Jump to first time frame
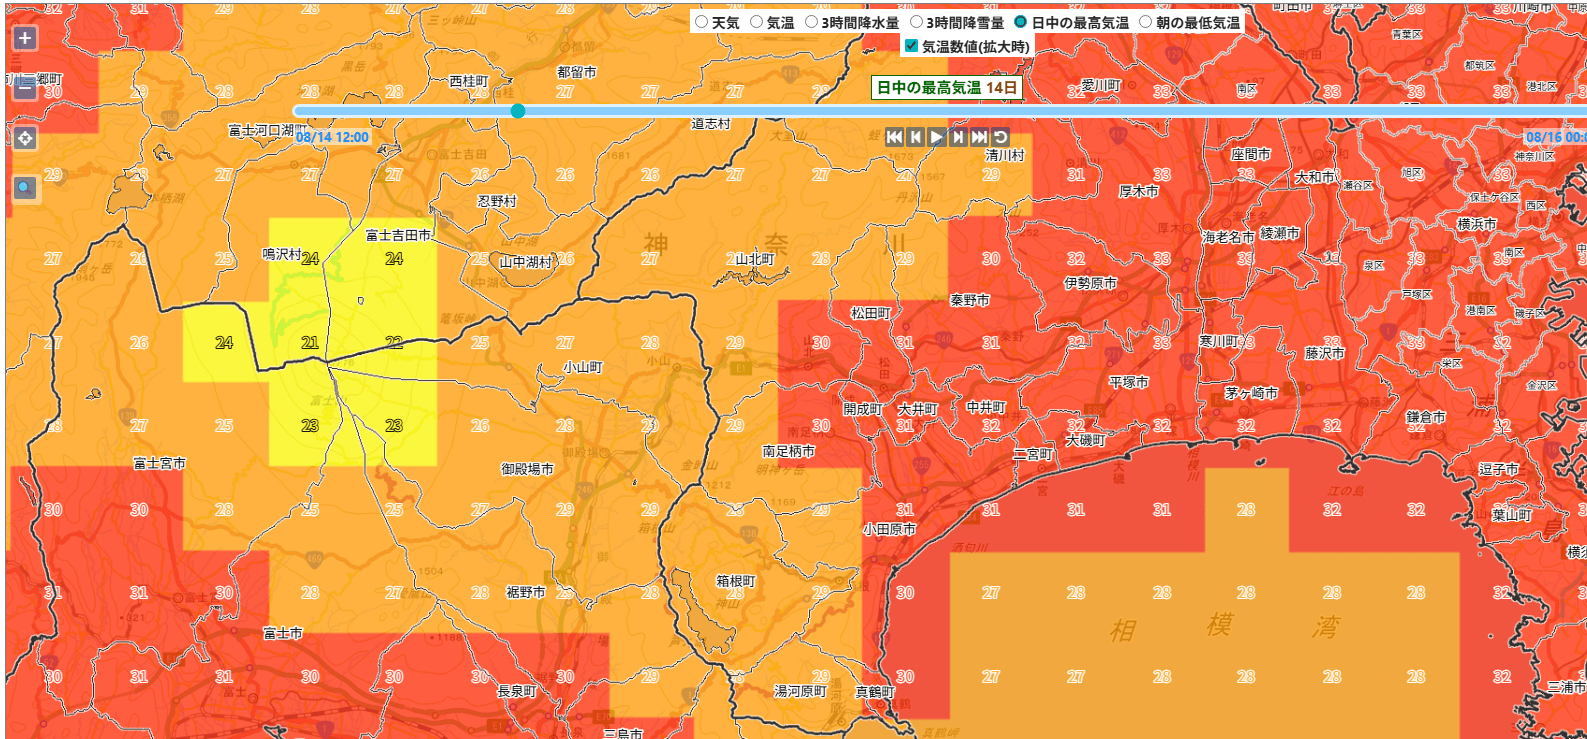This screenshot has width=1587, height=739. point(895,137)
